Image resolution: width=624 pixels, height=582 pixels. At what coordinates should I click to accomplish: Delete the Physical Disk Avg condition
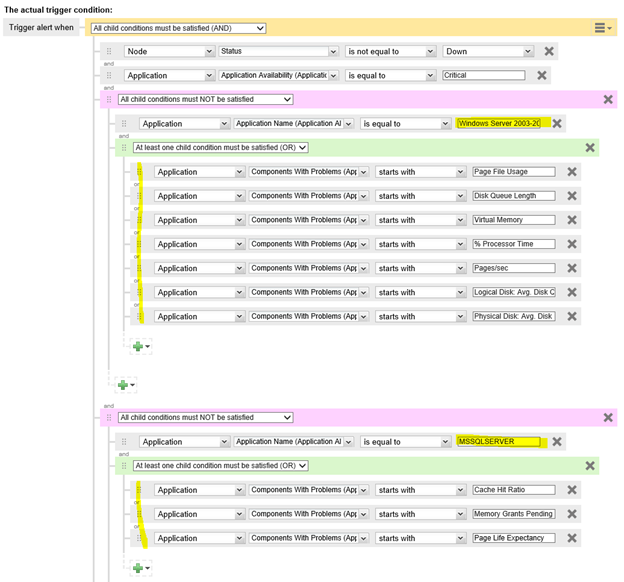coord(572,316)
